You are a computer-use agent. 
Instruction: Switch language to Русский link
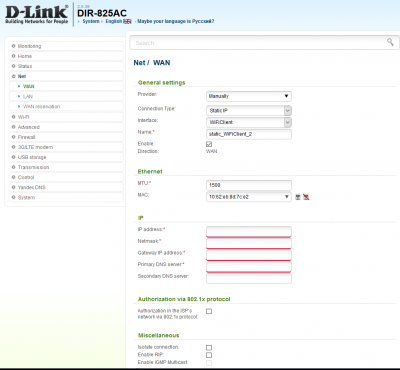tap(175, 21)
